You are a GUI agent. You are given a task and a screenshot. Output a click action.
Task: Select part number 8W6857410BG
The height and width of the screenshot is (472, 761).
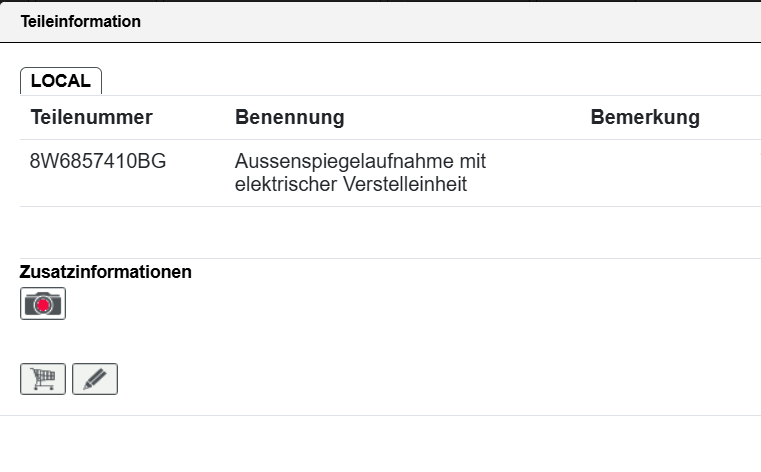98,161
